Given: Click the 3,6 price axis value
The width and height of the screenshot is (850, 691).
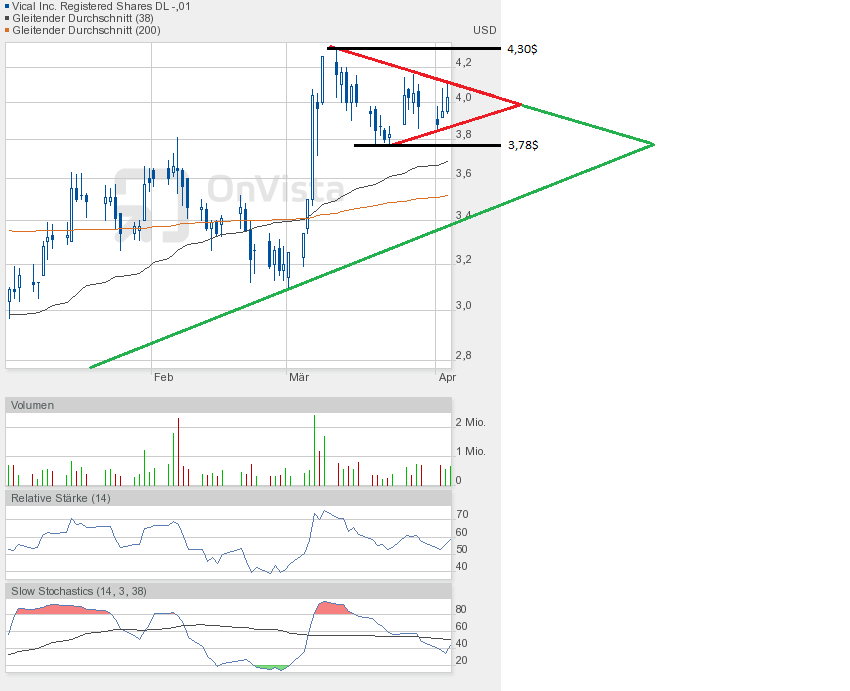Looking at the screenshot, I should click(463, 173).
